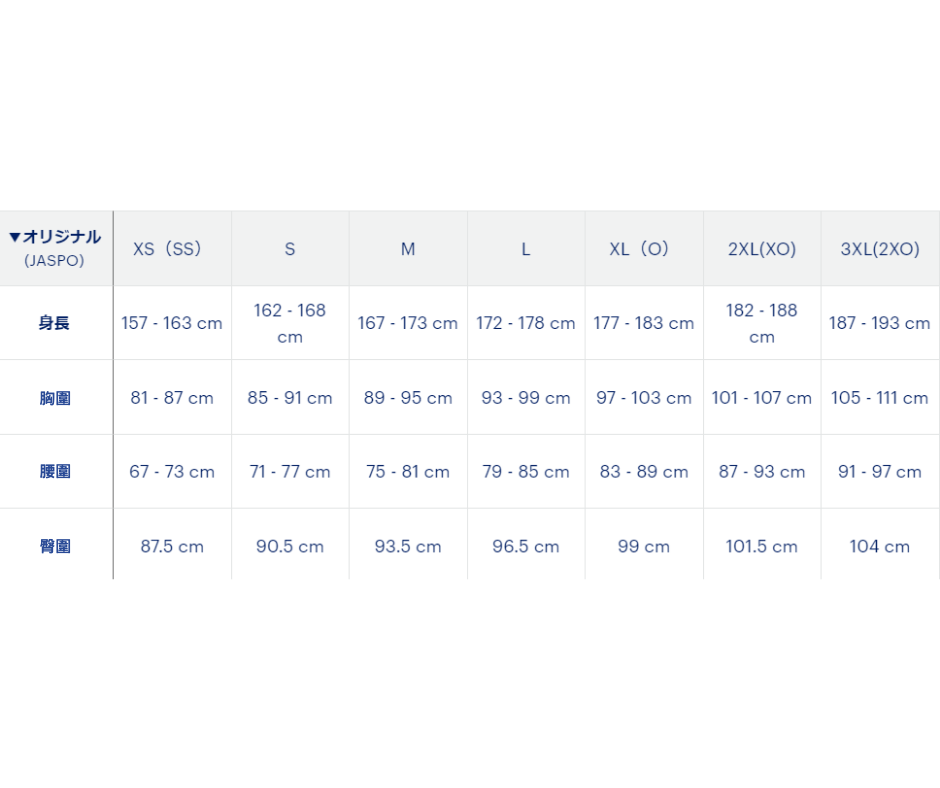
Task: Select the XS (SS) size column header
Action: pos(172,249)
